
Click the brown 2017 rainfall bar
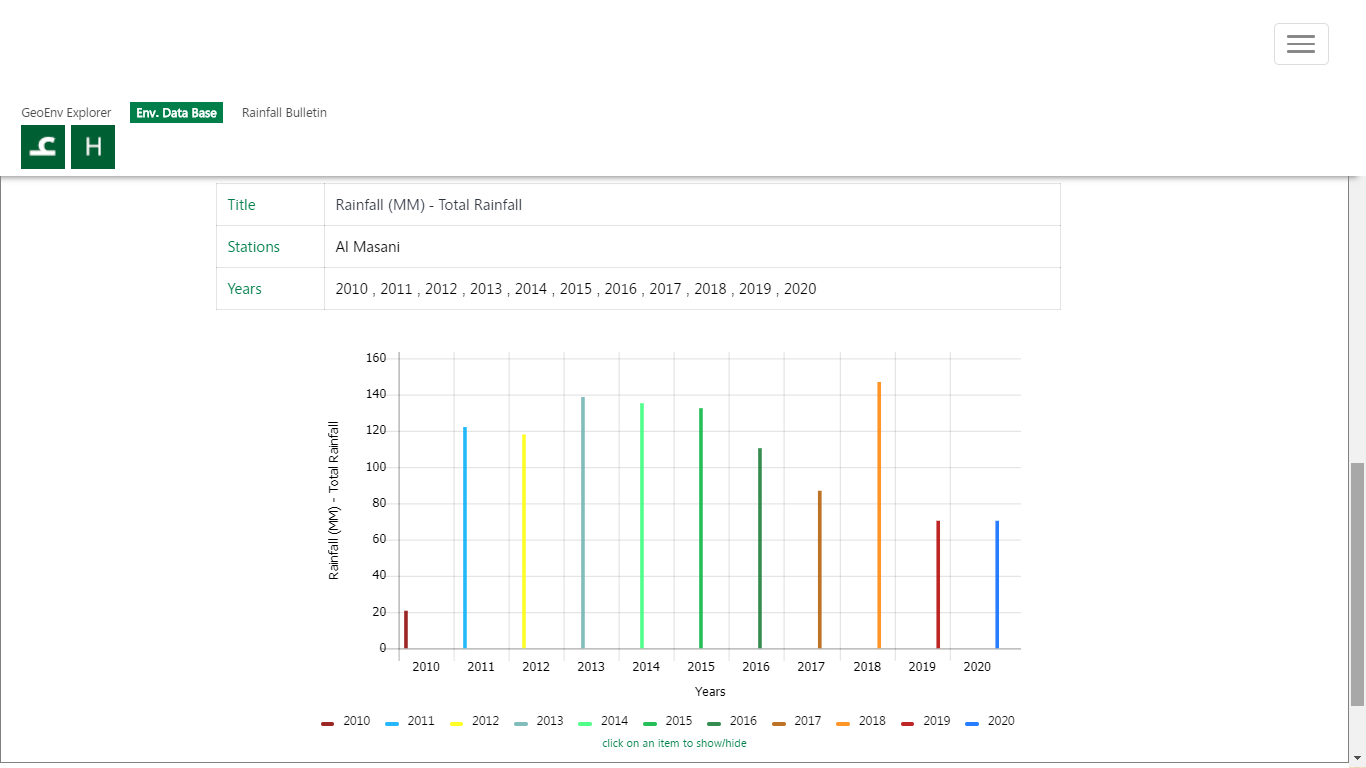tap(820, 569)
